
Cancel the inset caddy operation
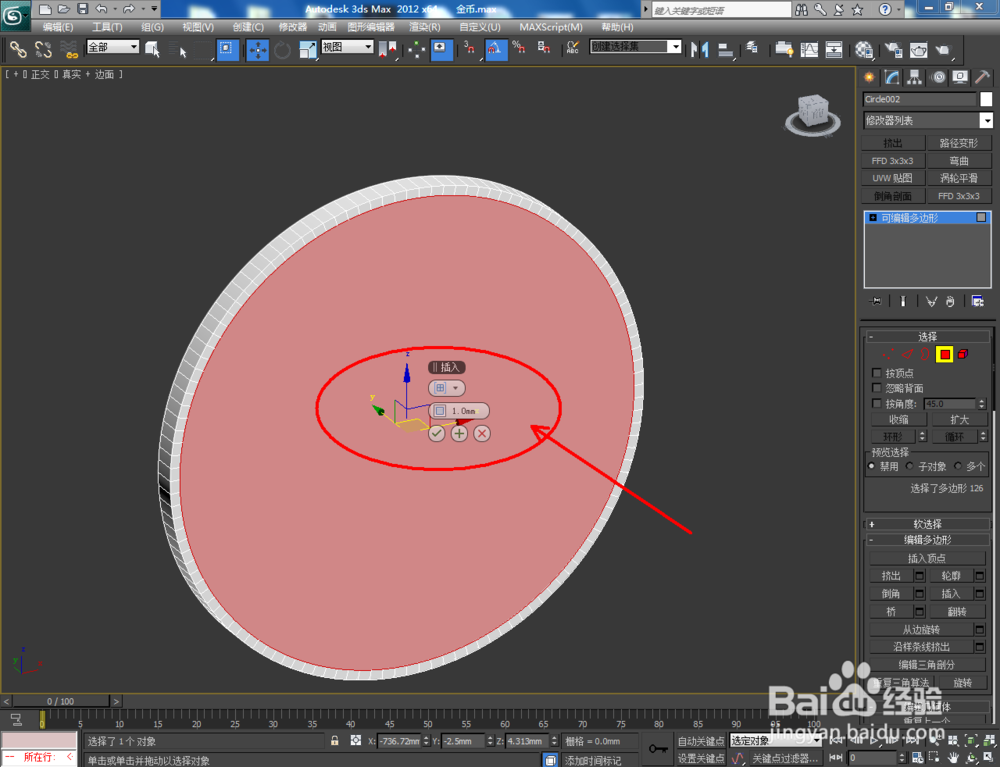tap(482, 434)
